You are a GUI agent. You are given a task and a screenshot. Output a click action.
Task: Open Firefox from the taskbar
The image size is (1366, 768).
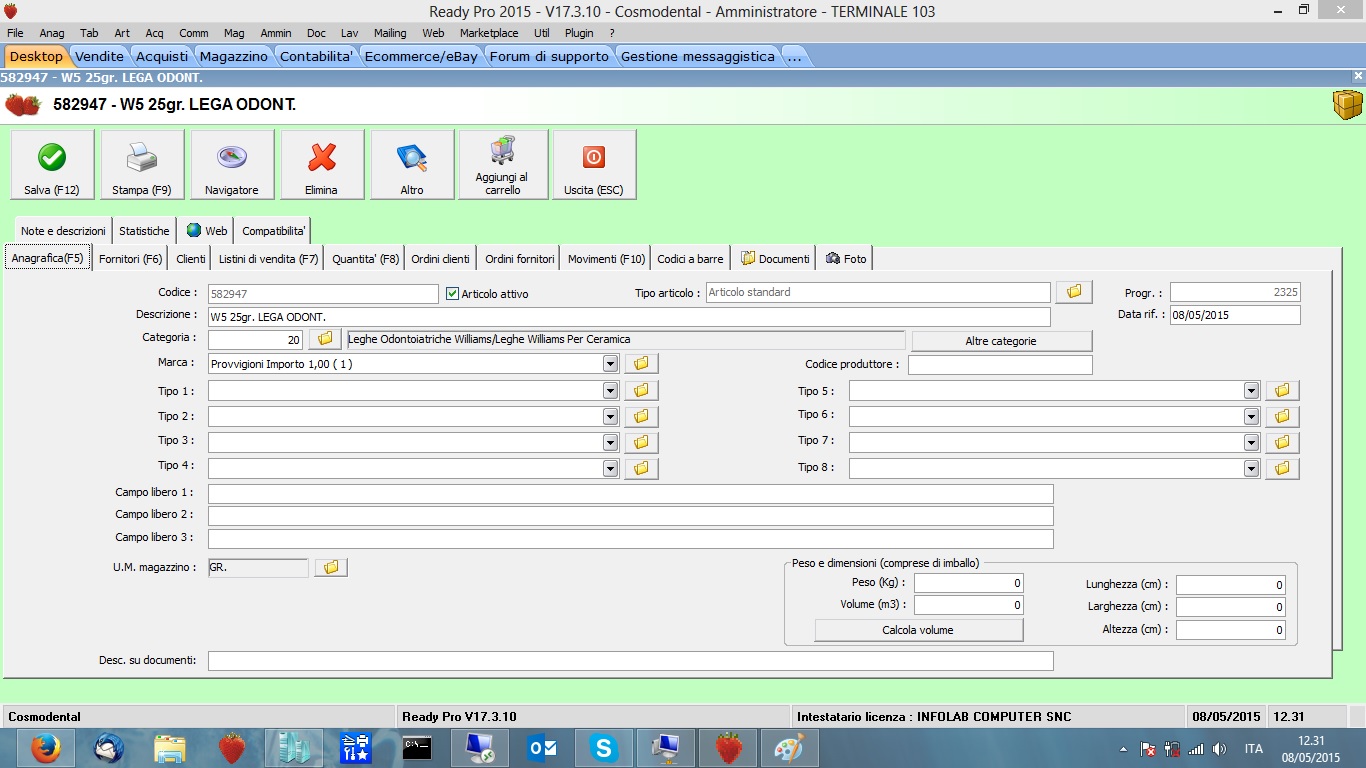tap(45, 748)
